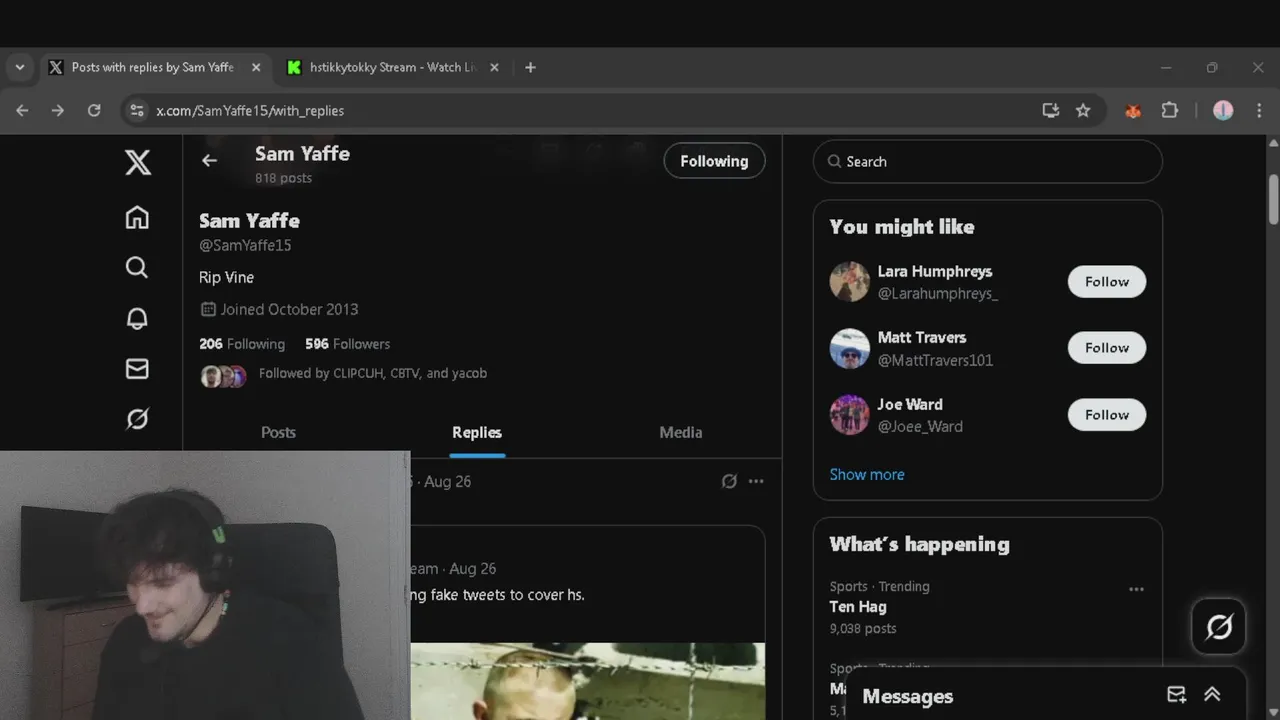The height and width of the screenshot is (720, 1280).
Task: Open 206 Following list
Action: (242, 343)
